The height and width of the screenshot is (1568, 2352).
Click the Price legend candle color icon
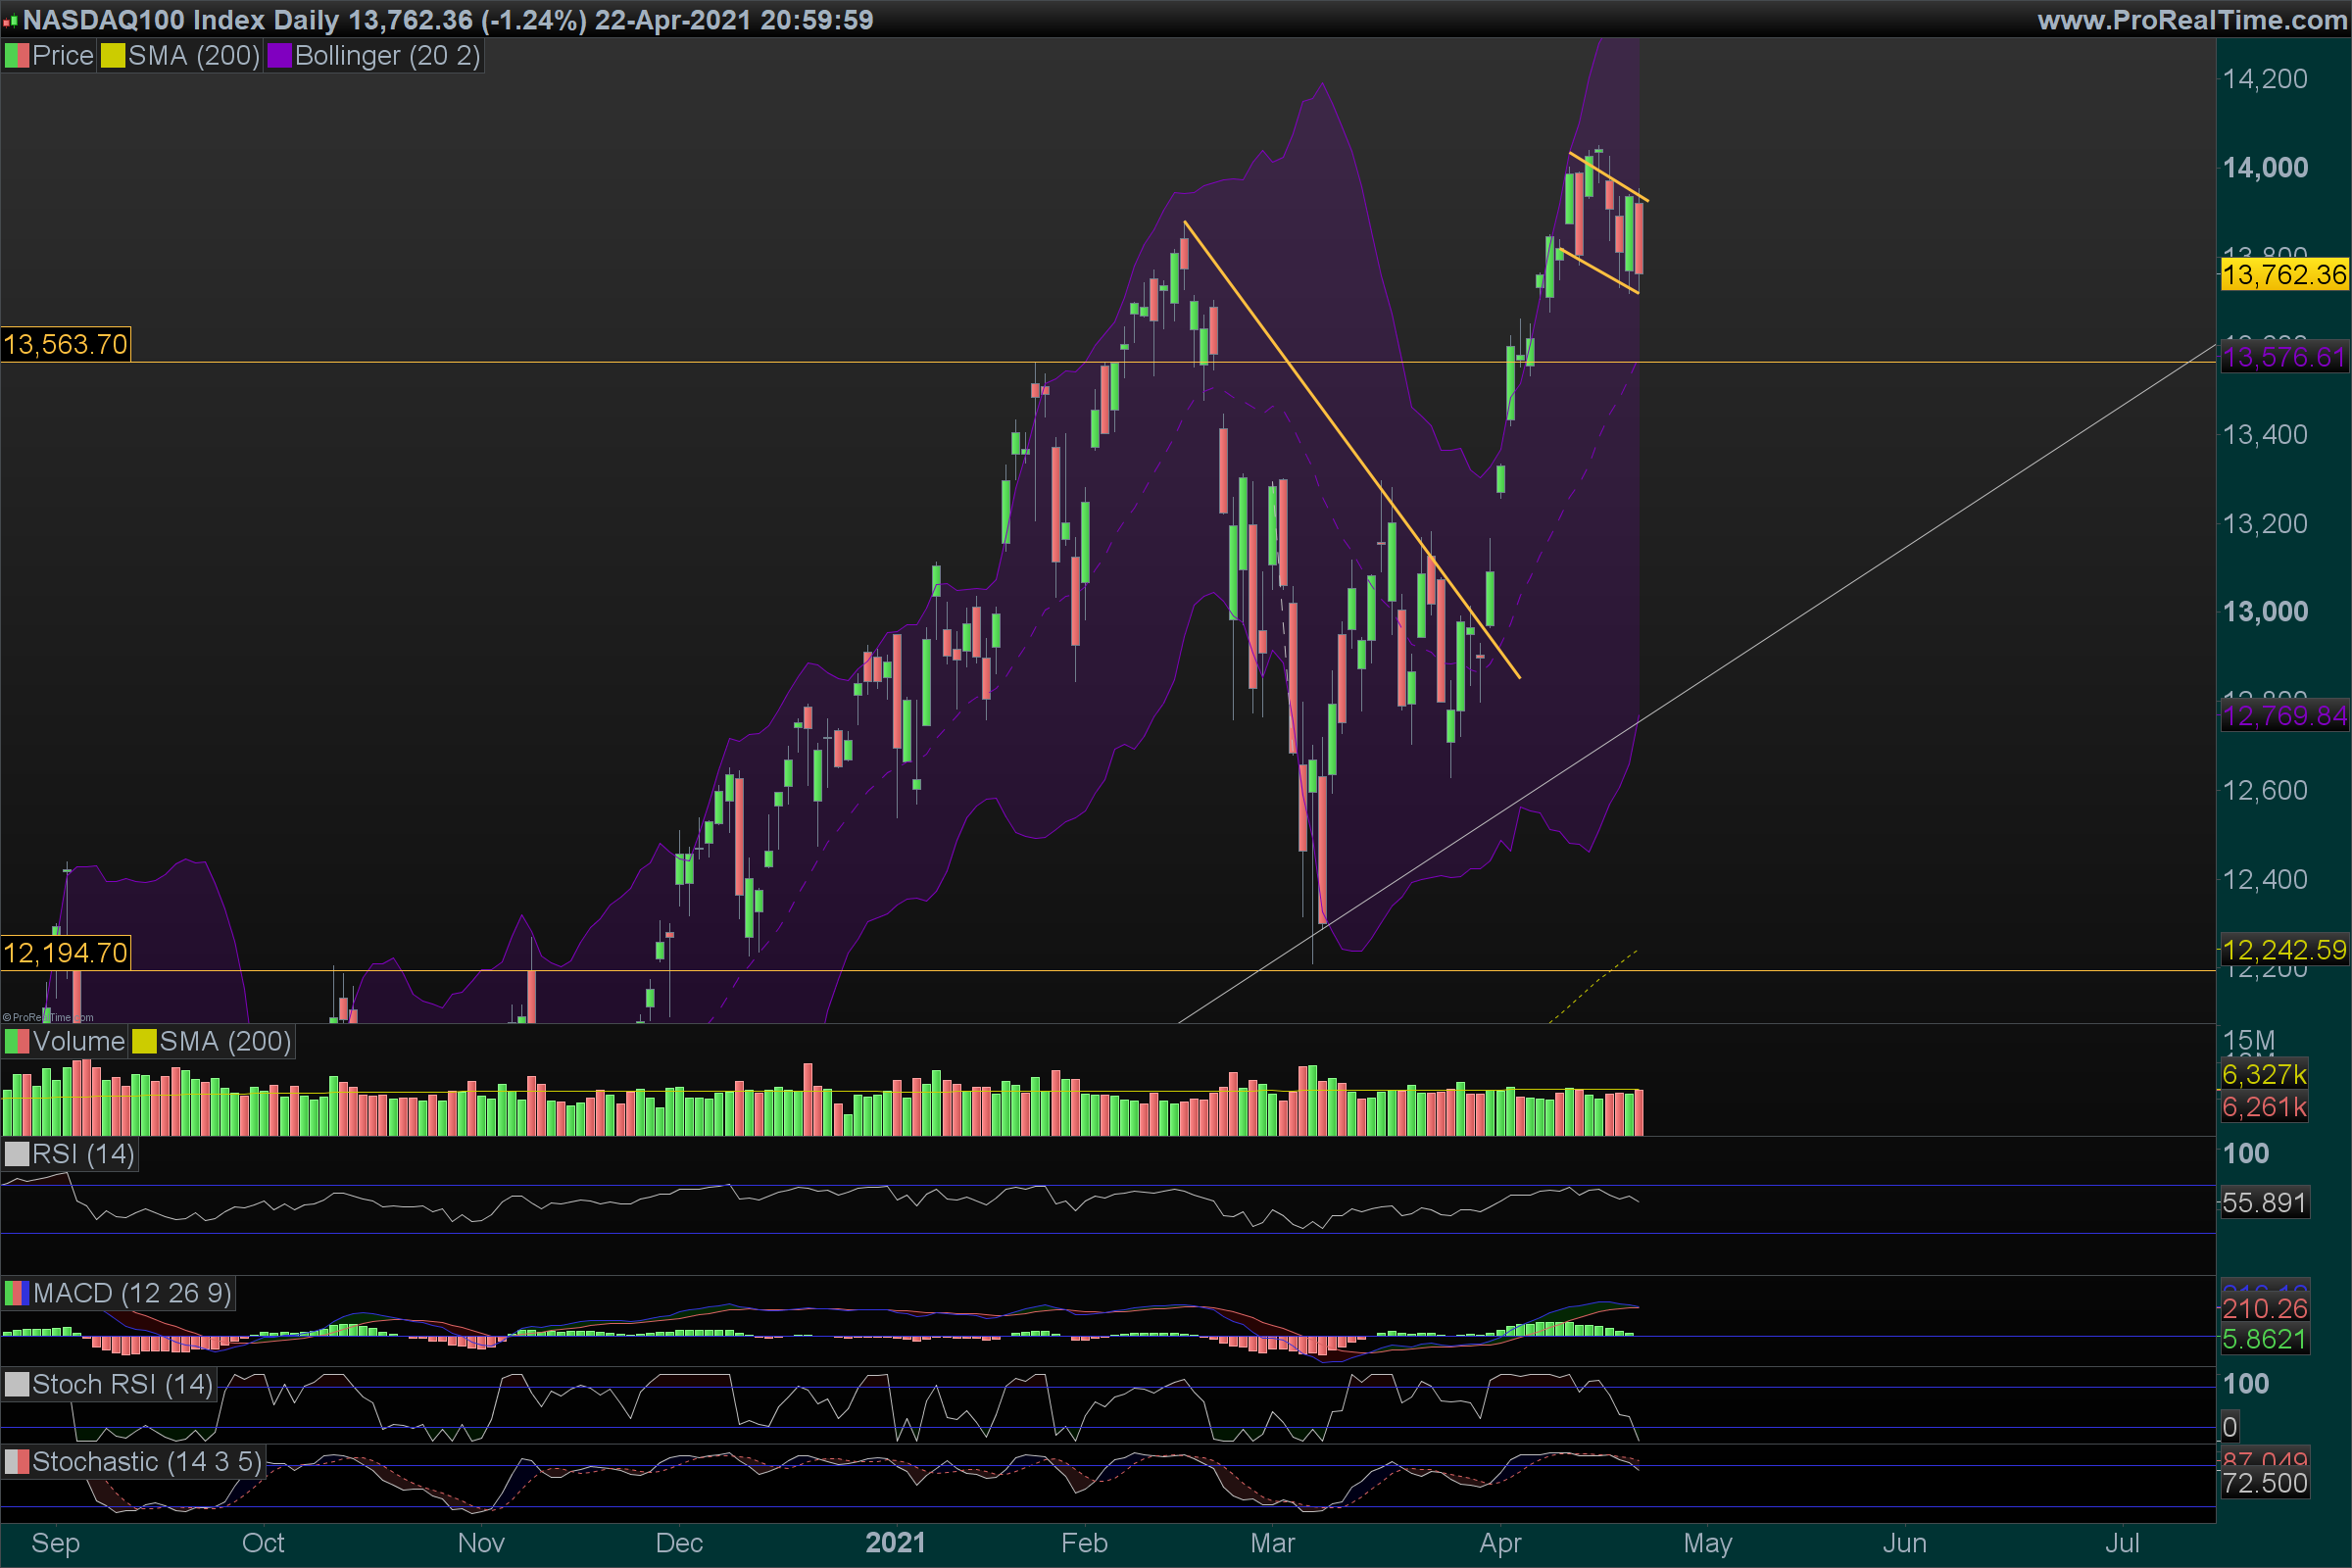pos(17,56)
